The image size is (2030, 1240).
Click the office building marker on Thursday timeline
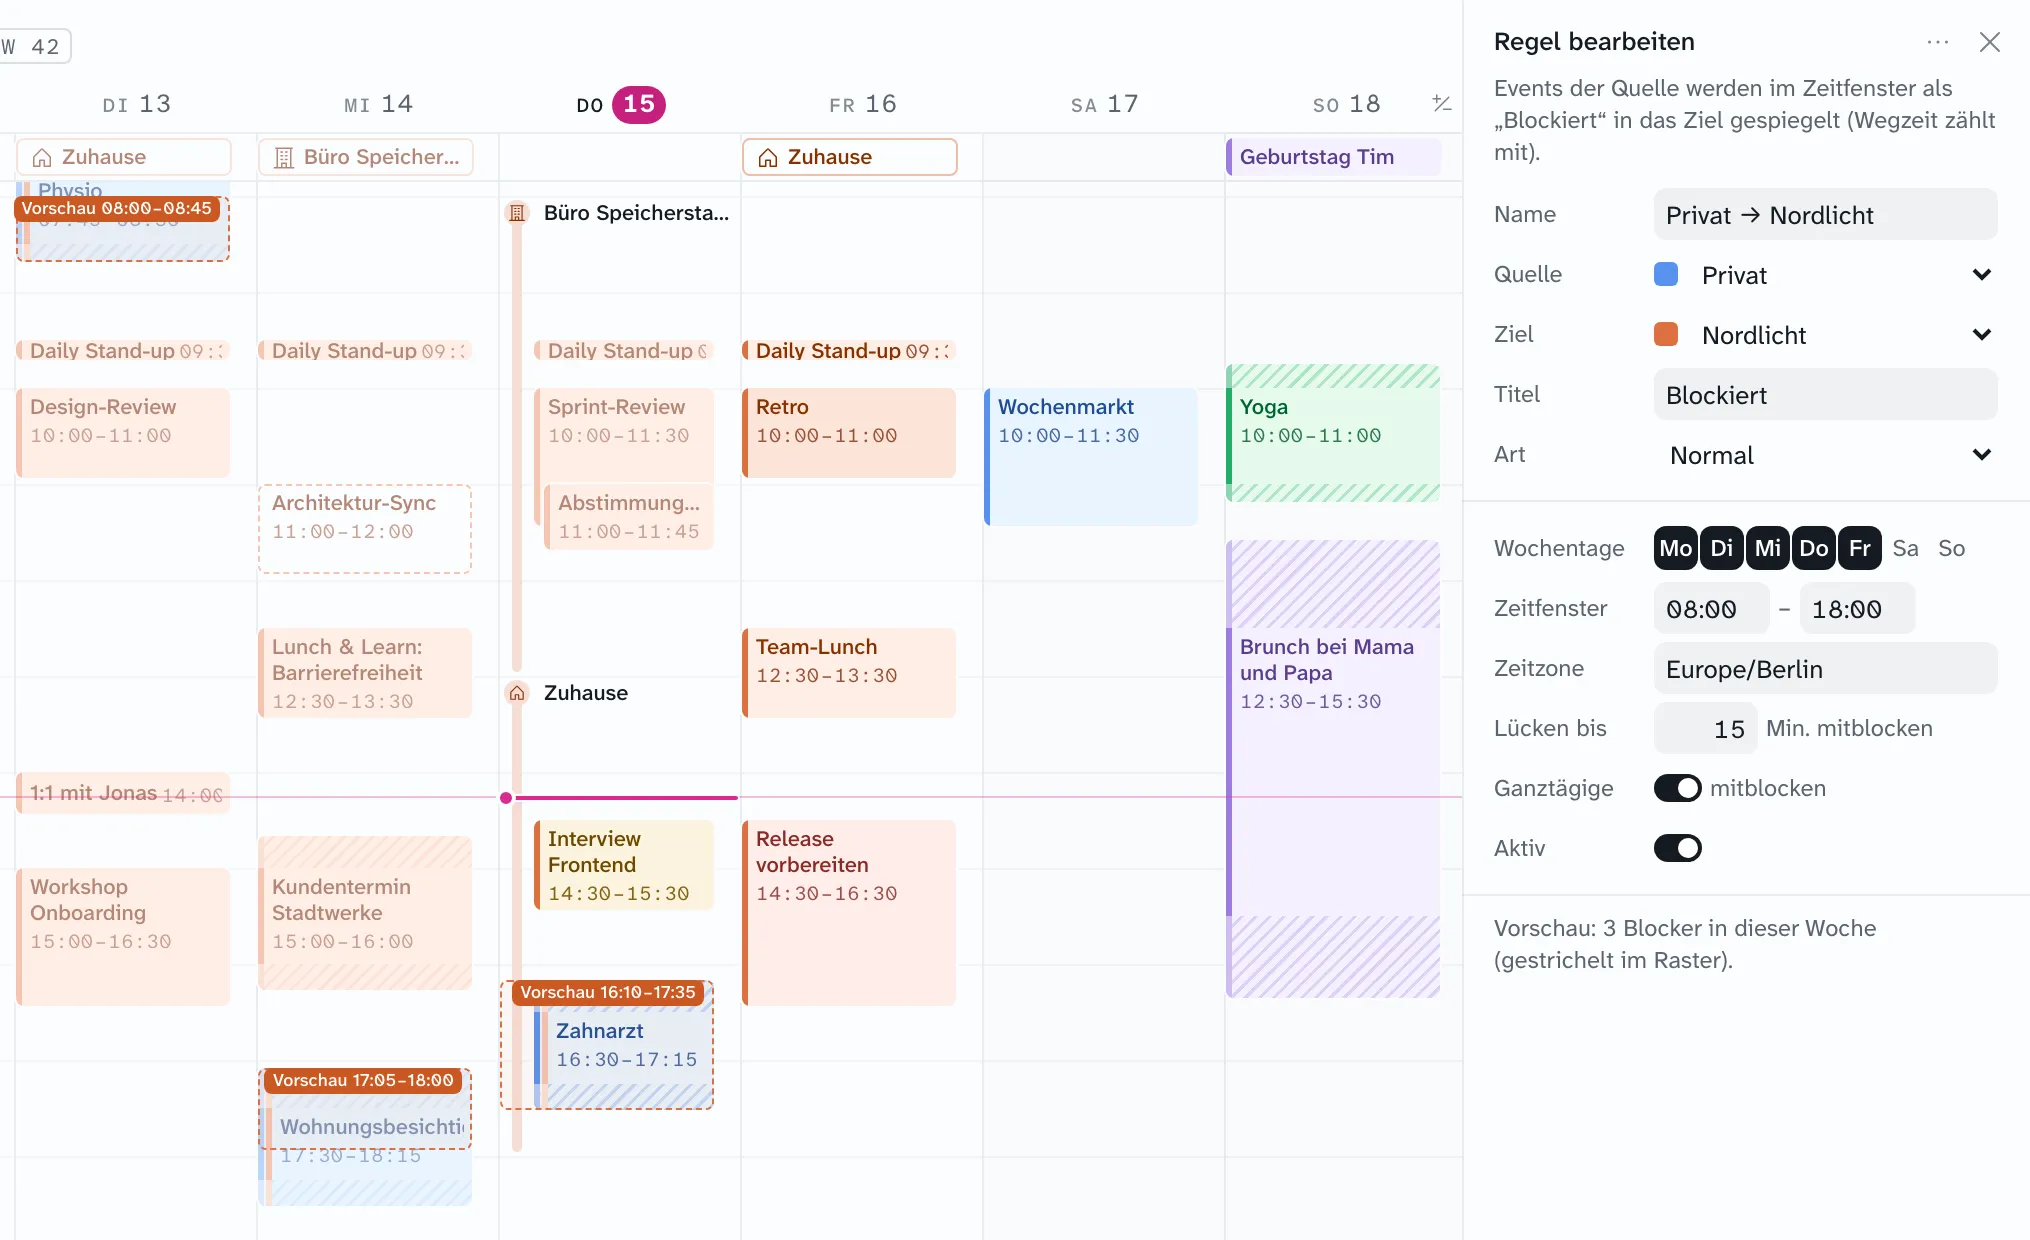[517, 213]
